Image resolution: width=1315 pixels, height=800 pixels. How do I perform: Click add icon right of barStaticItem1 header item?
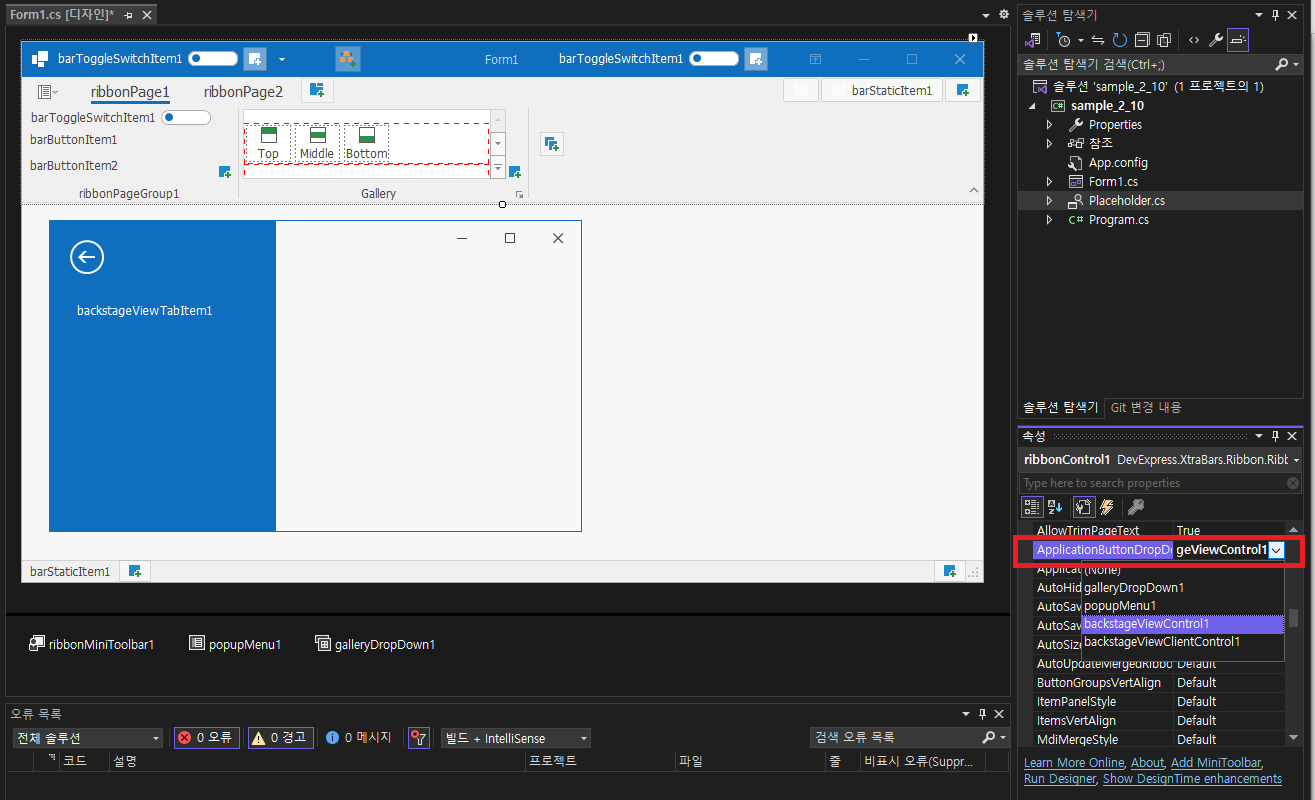[x=962, y=91]
